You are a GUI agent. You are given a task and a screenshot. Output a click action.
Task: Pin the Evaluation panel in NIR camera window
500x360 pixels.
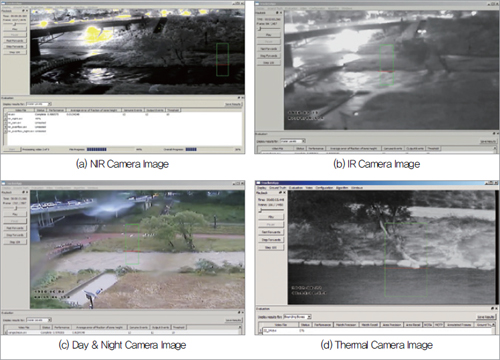pos(239,98)
